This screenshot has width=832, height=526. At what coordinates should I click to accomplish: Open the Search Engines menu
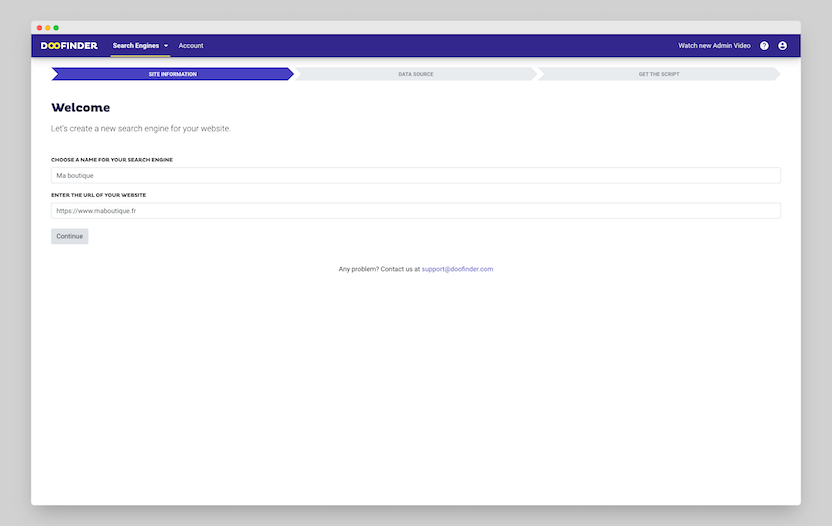tap(136, 46)
